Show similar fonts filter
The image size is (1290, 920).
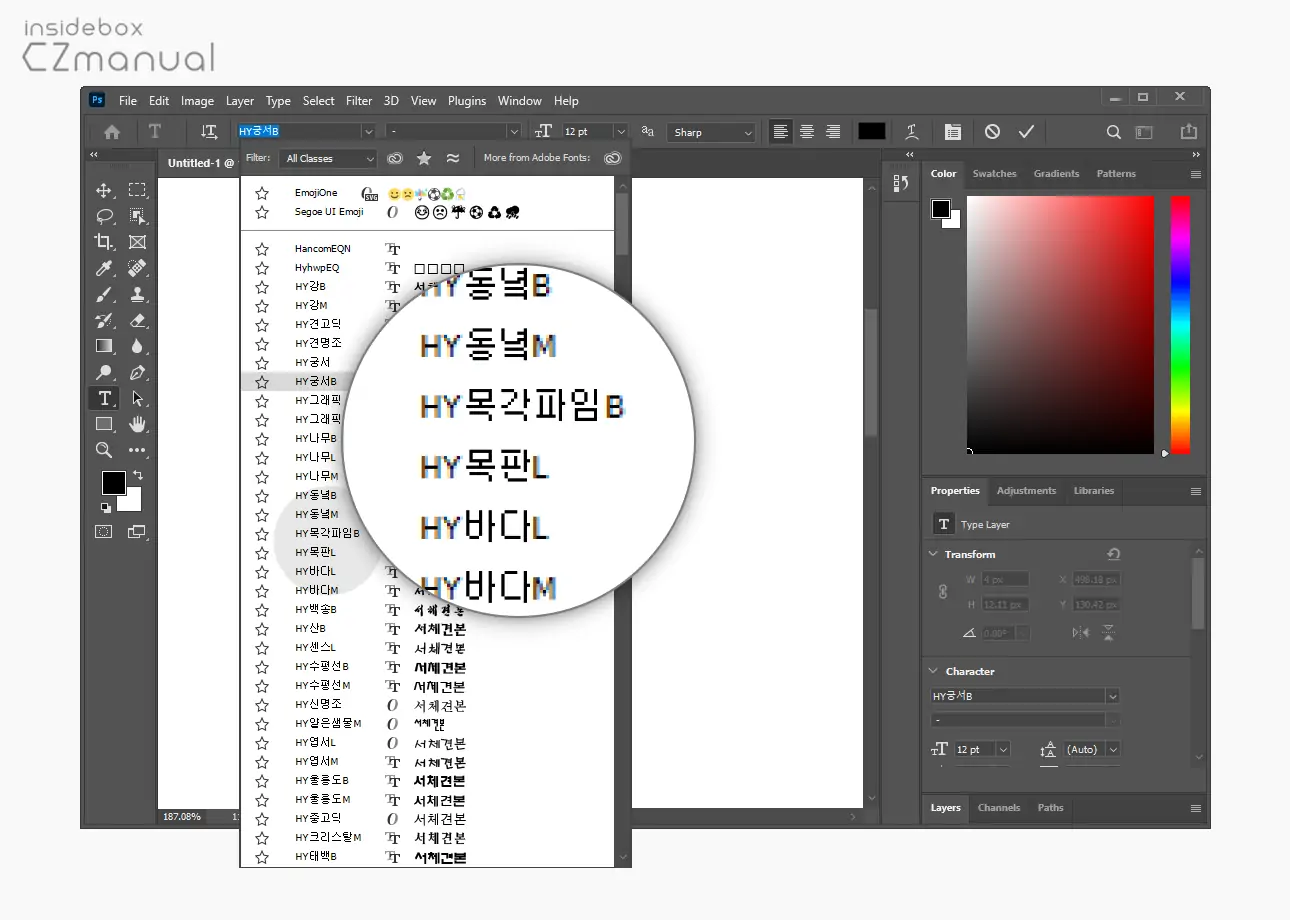(x=453, y=158)
